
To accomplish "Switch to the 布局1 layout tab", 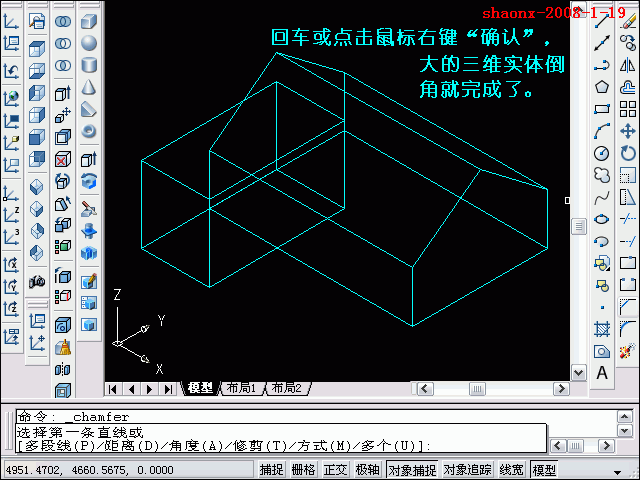I will (x=242, y=388).
